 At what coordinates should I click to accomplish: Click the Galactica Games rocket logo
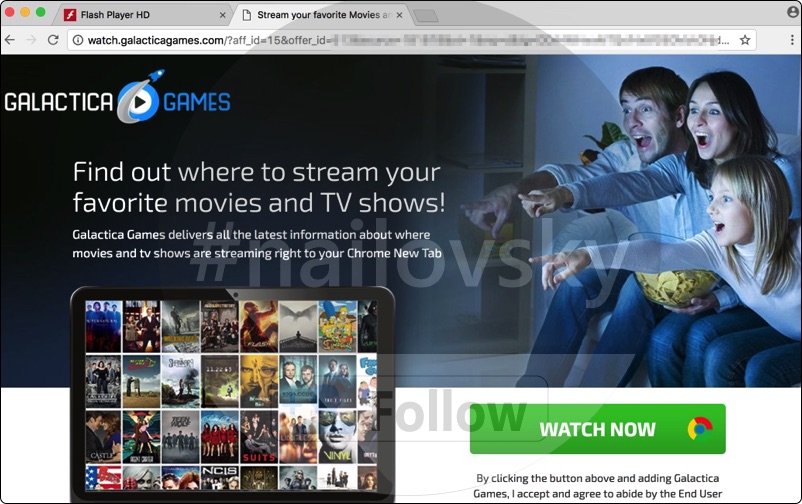[118, 97]
